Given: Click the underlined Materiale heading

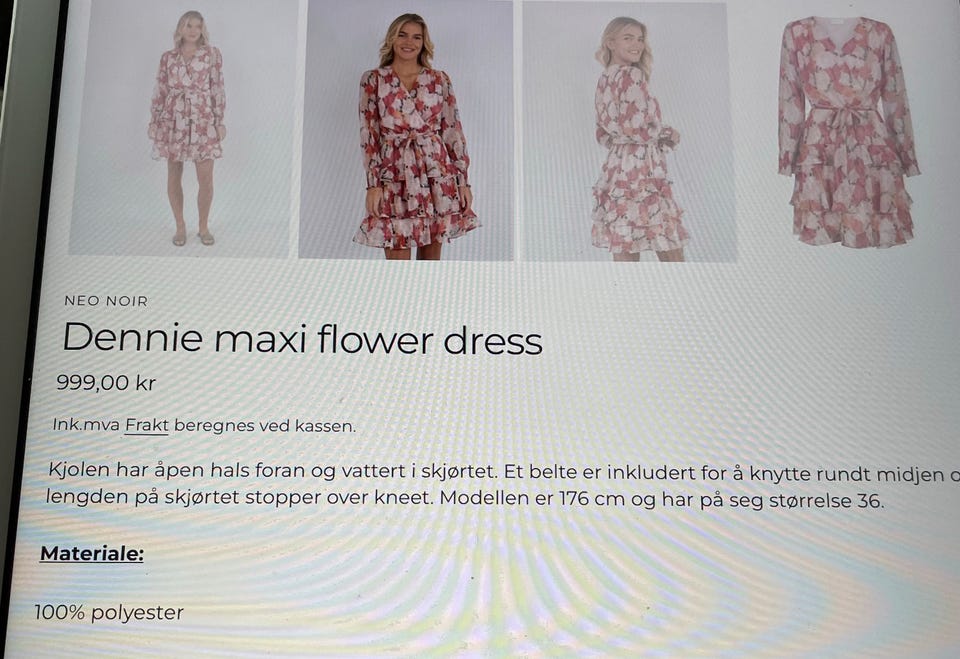Looking at the screenshot, I should tap(92, 554).
